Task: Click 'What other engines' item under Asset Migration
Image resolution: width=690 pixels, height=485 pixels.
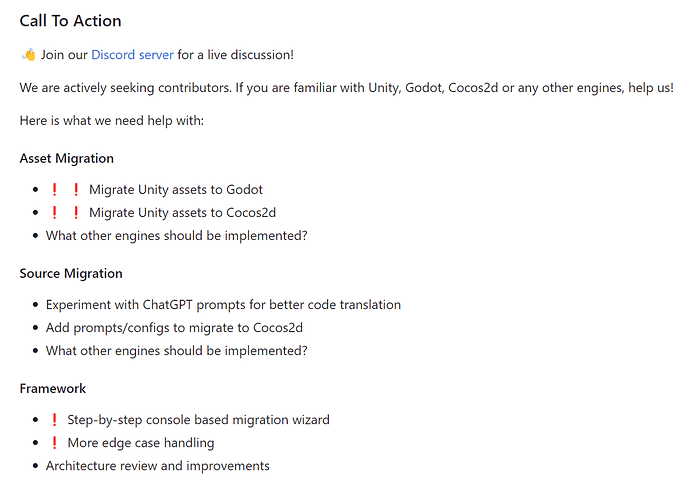Action: pos(176,236)
